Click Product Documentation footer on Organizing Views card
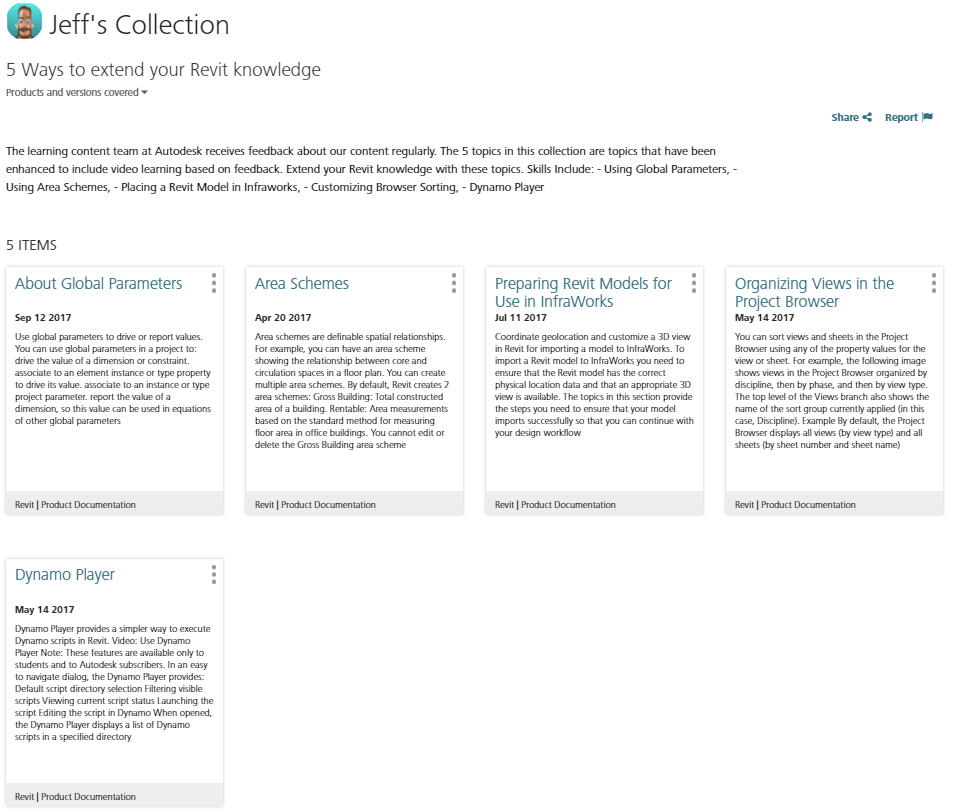Image resolution: width=963 pixels, height=812 pixels. [808, 505]
